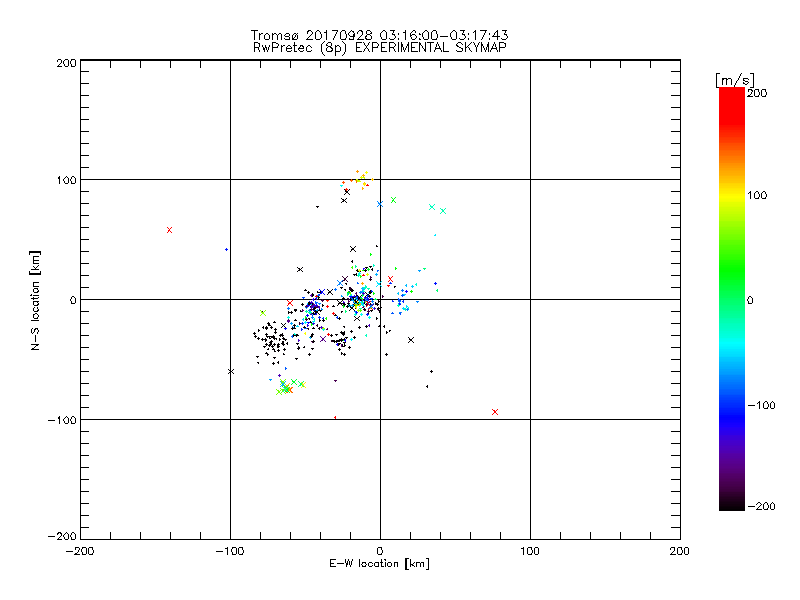
Task: Click the colorbar tick label '0'
Action: pyautogui.click(x=750, y=300)
